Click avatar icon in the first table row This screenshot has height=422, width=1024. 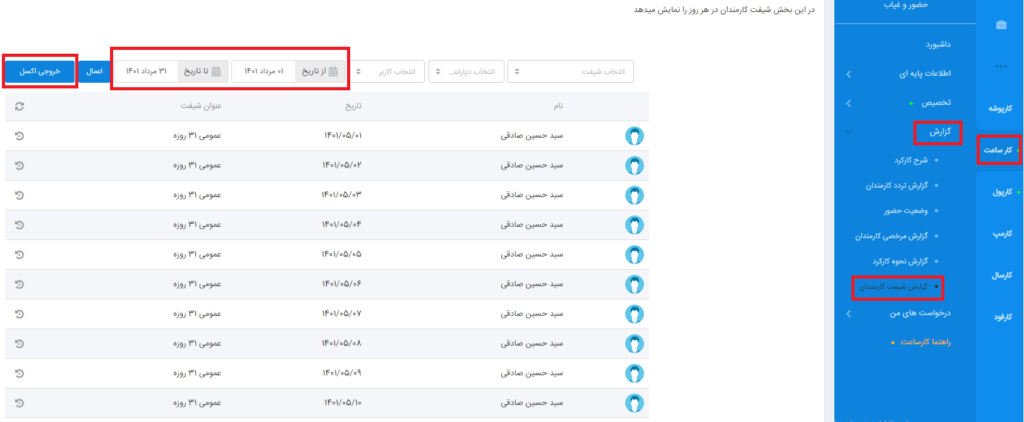point(634,135)
